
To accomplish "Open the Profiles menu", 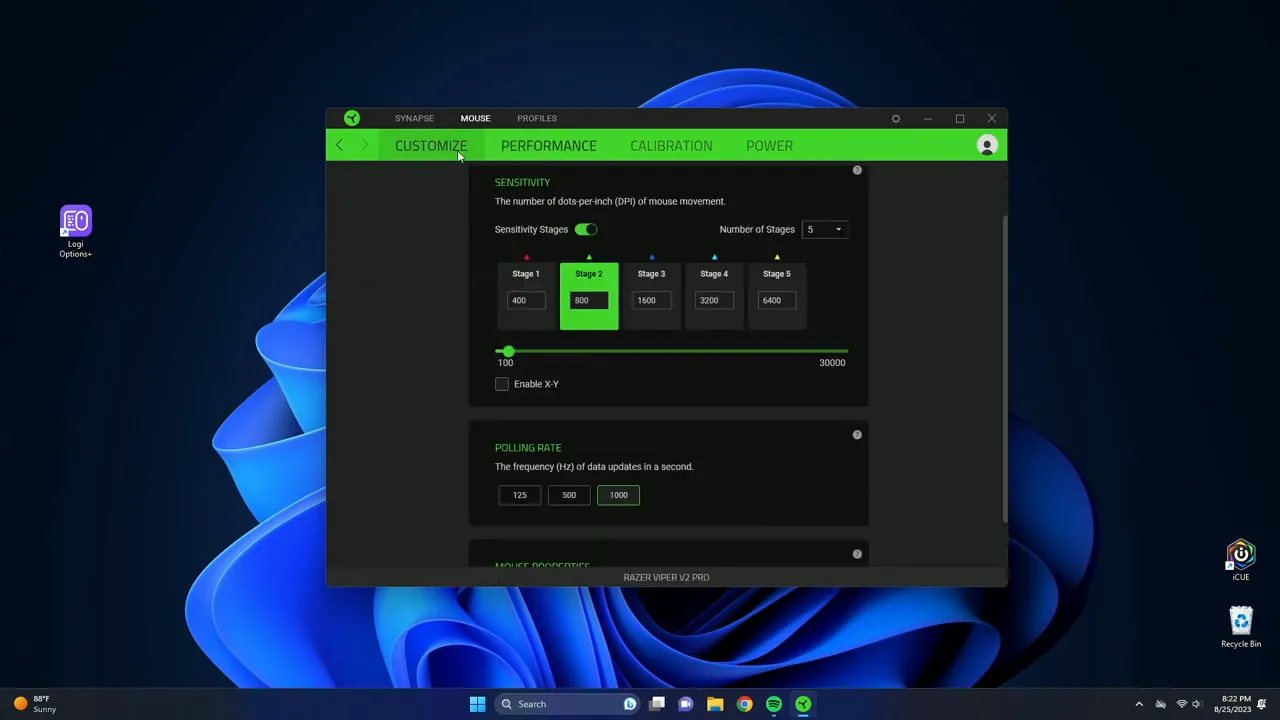I will tap(537, 118).
